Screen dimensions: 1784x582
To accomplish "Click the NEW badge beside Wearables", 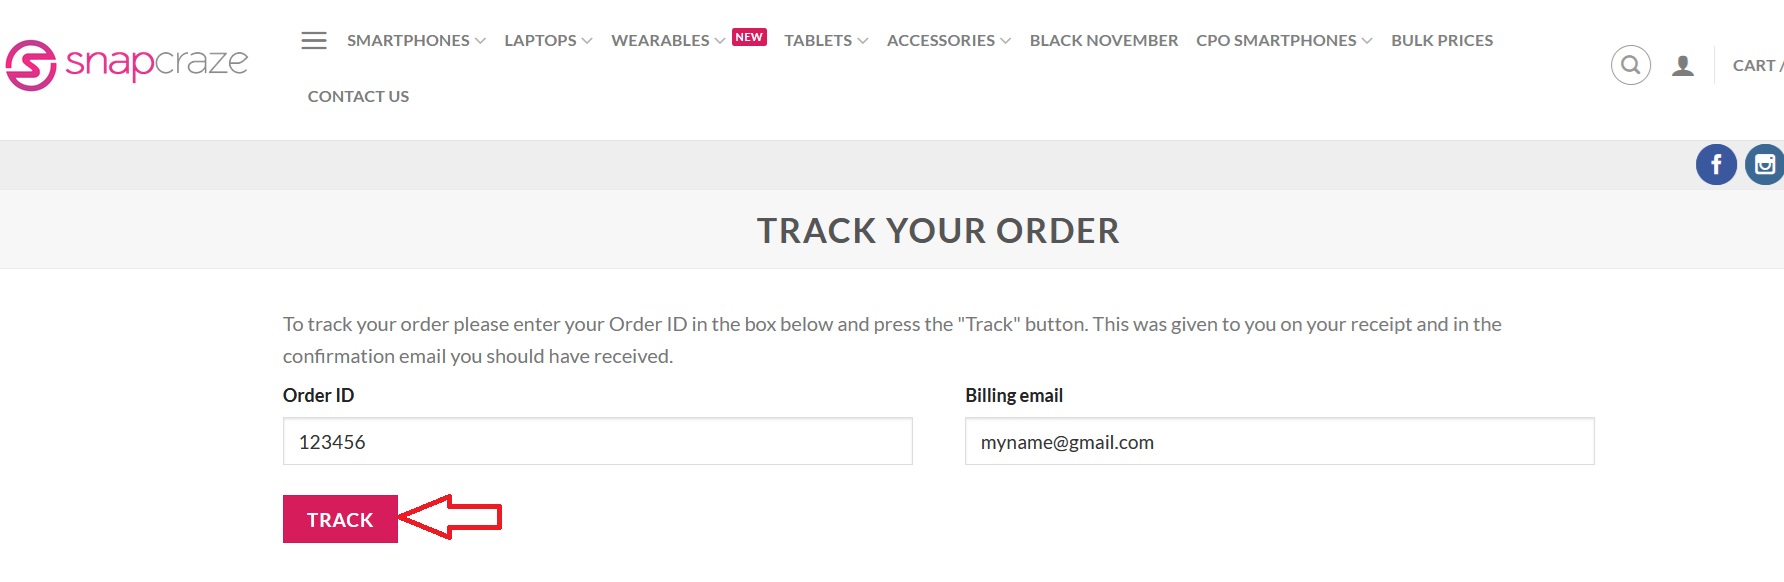I will click(749, 37).
